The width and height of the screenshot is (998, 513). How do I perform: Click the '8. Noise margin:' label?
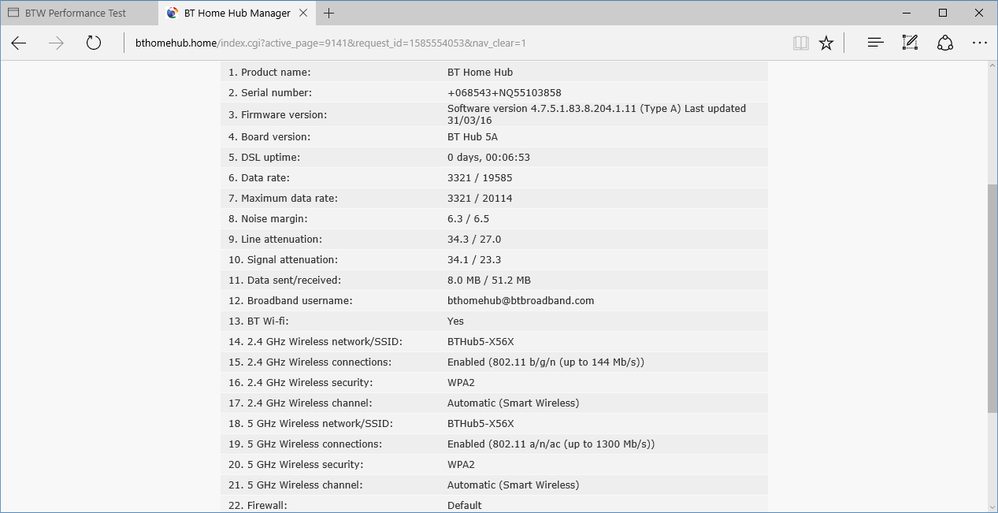click(x=268, y=219)
